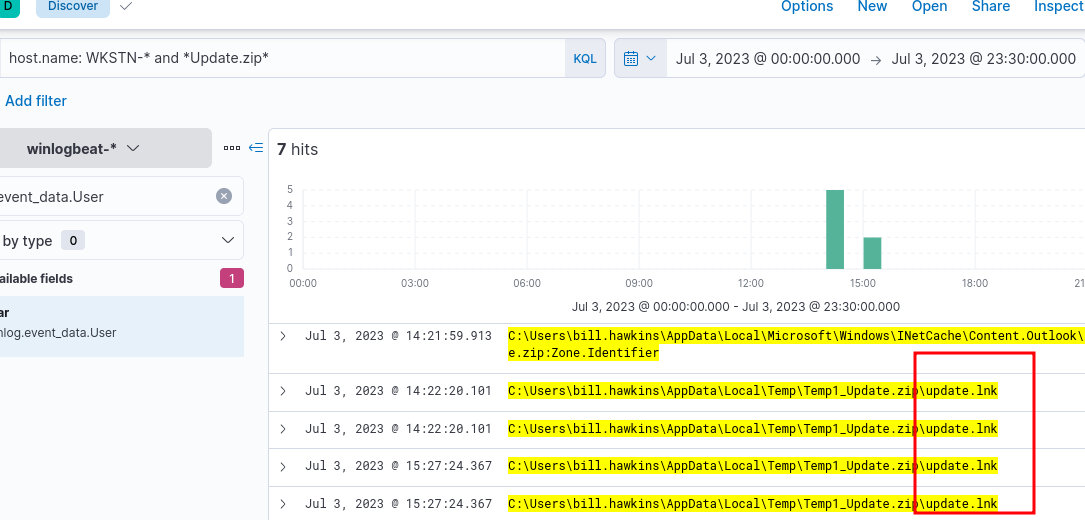Click the green D space avatar

tap(8, 6)
